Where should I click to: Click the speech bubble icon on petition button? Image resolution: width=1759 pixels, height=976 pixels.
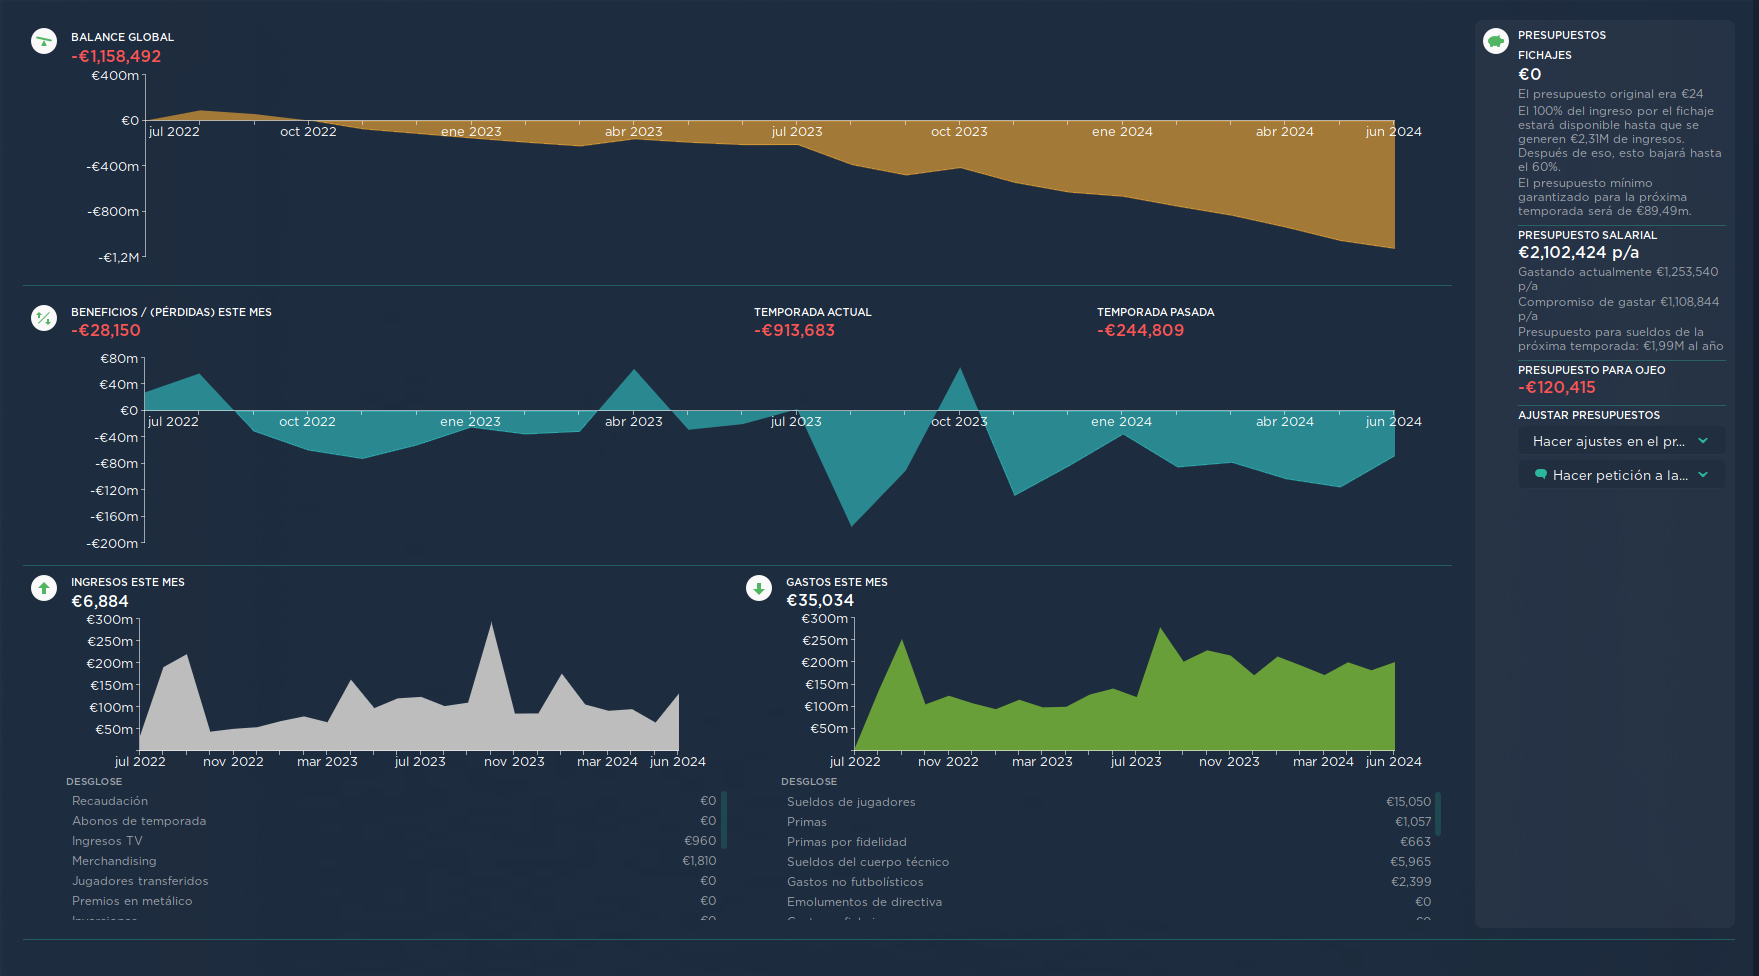1541,474
